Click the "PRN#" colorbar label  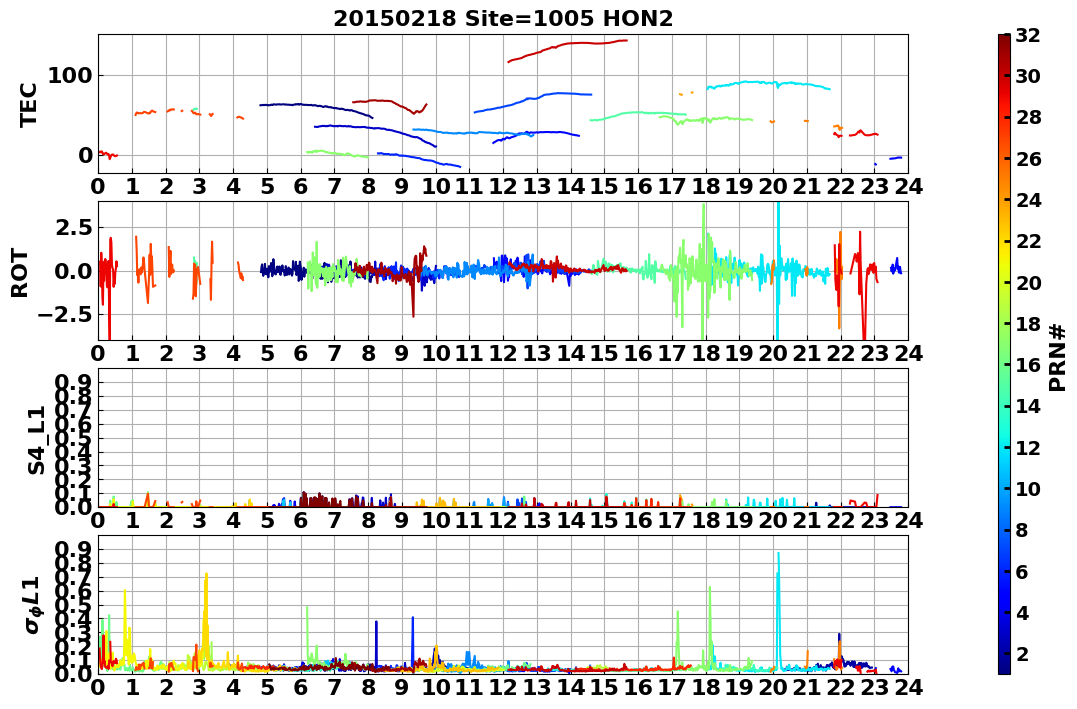[x=1058, y=358]
